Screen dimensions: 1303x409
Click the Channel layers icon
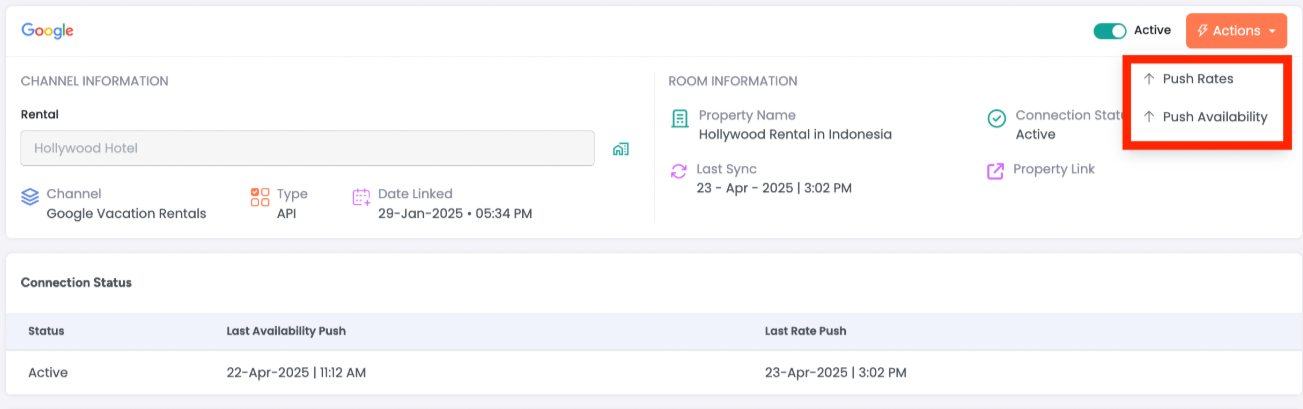(x=30, y=198)
